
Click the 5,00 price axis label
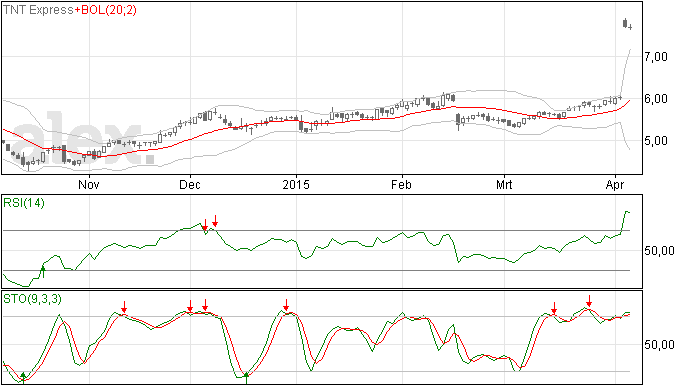click(x=656, y=141)
